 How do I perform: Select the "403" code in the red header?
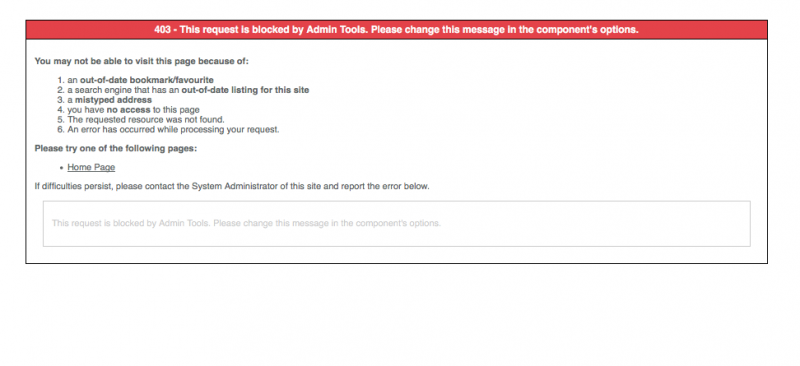[x=162, y=30]
